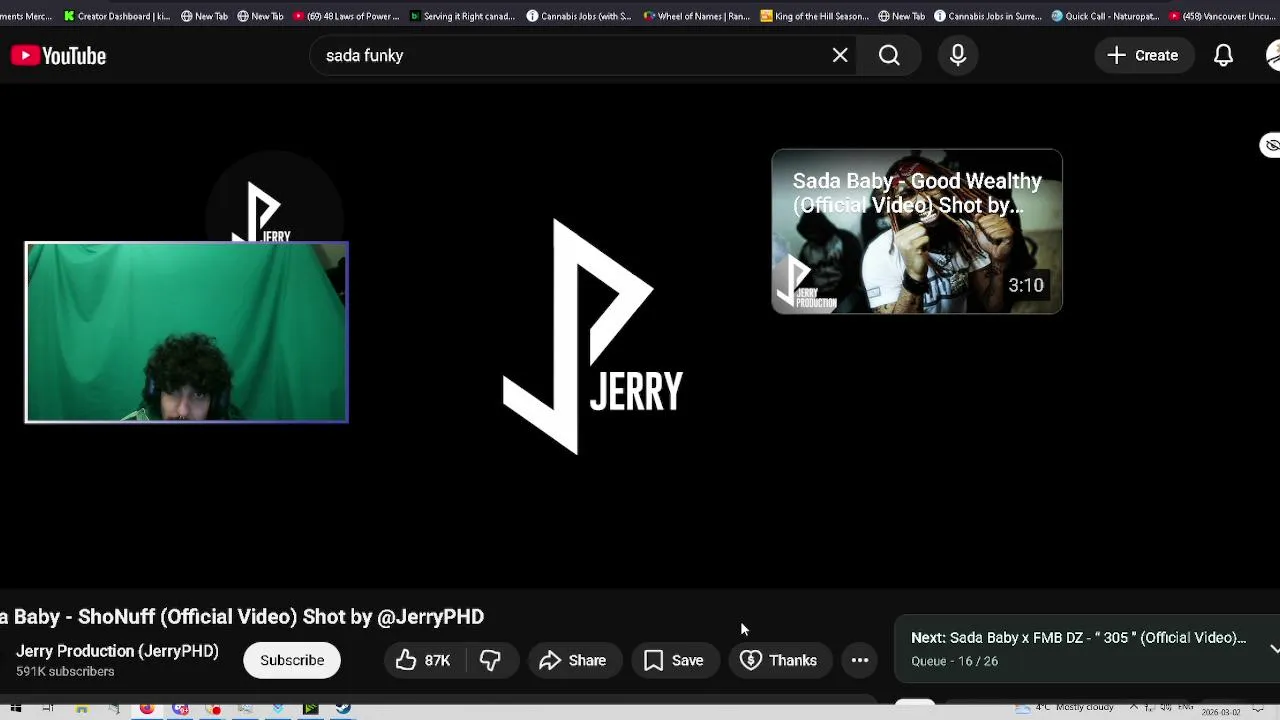The width and height of the screenshot is (1280, 720).
Task: Subscribe to Jerry Production
Action: tap(292, 660)
